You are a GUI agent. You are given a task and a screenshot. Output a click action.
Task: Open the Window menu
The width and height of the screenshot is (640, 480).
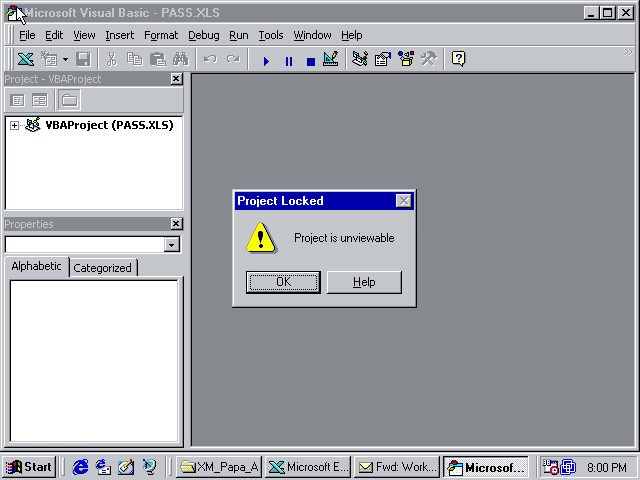tap(312, 36)
